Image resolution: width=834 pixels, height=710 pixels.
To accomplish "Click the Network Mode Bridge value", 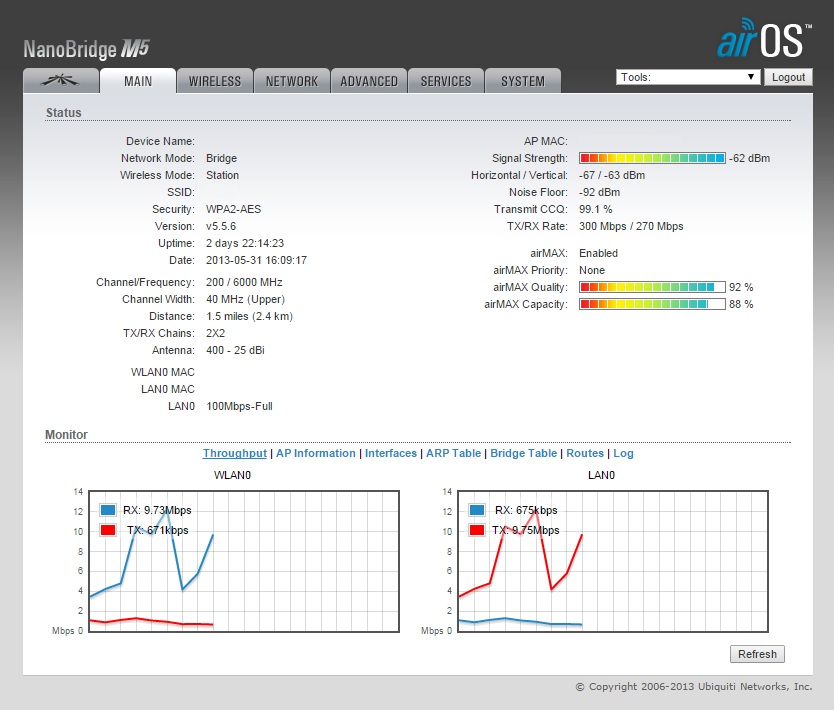I will pos(221,158).
